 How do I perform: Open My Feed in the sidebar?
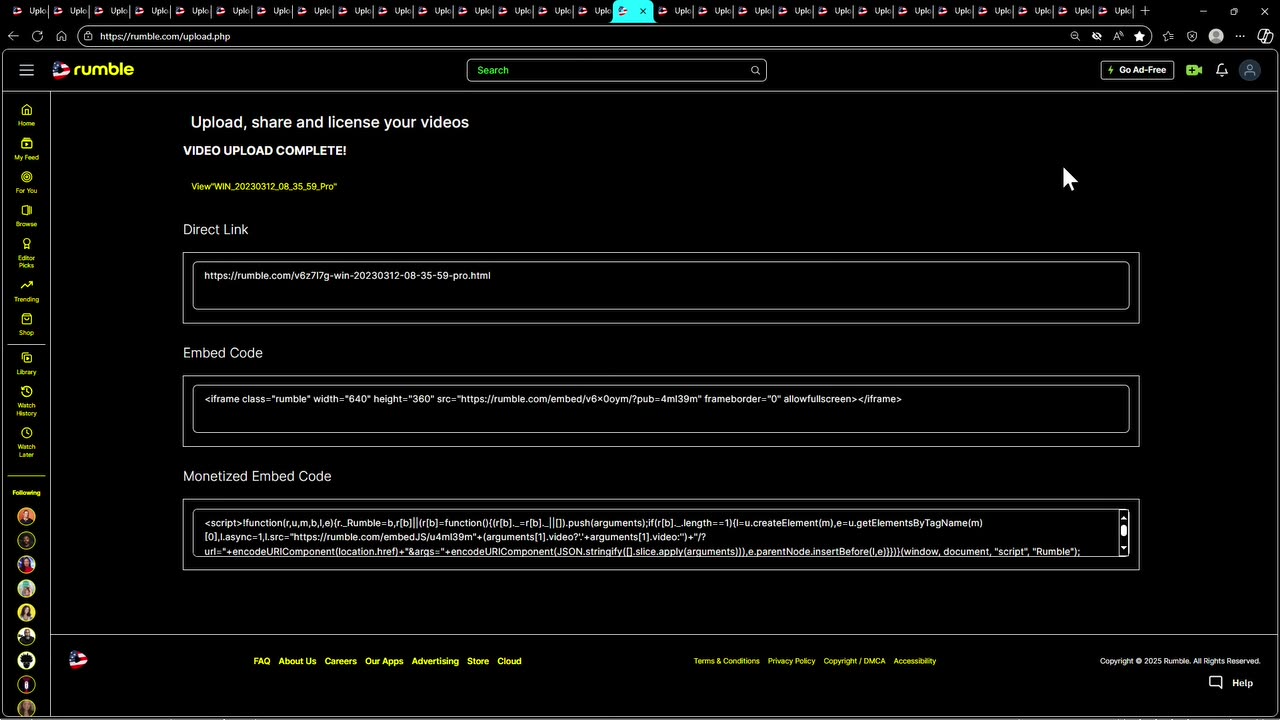26,149
